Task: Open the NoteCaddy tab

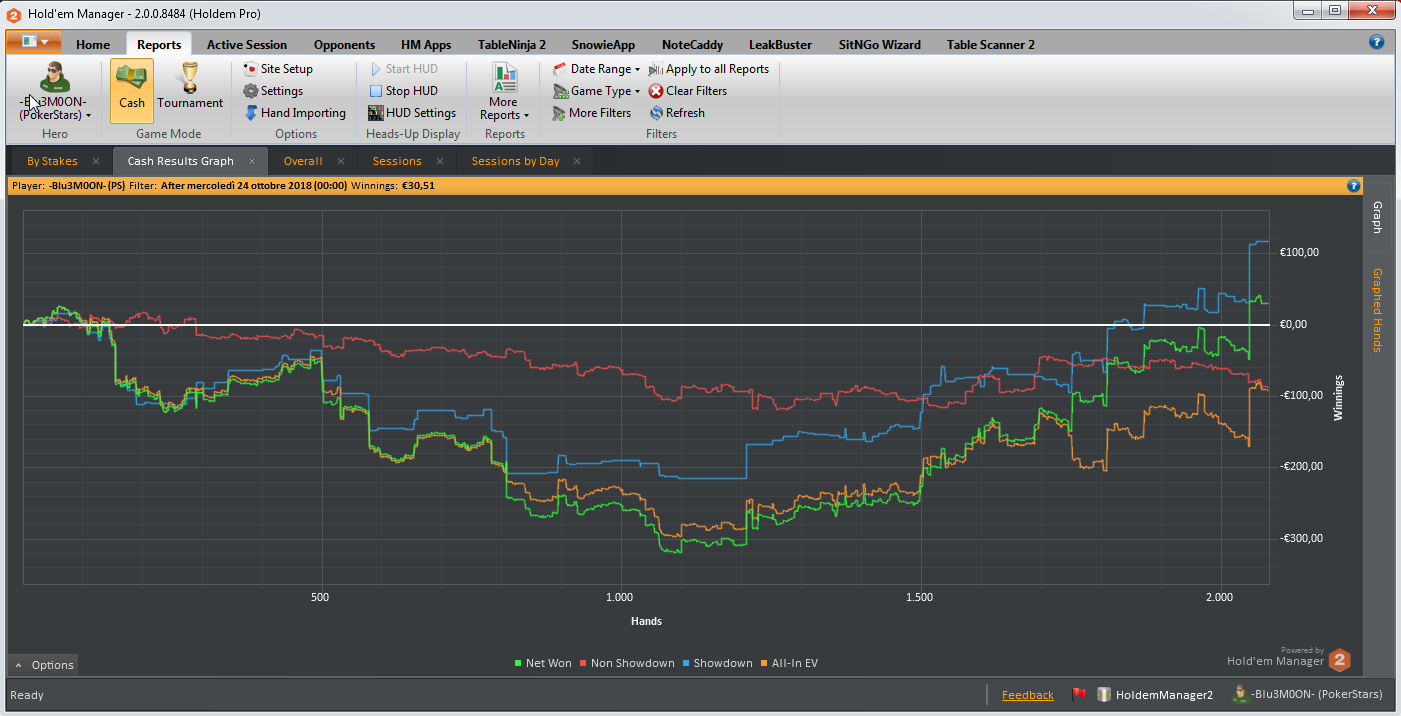Action: click(x=692, y=44)
